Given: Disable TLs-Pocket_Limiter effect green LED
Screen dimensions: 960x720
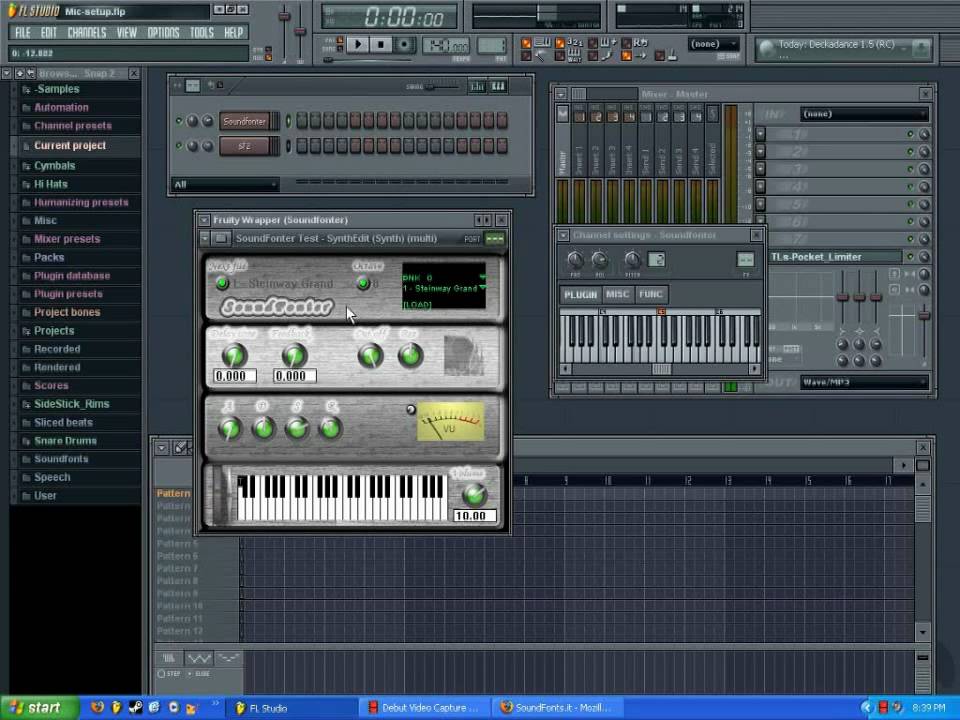Looking at the screenshot, I should point(910,257).
